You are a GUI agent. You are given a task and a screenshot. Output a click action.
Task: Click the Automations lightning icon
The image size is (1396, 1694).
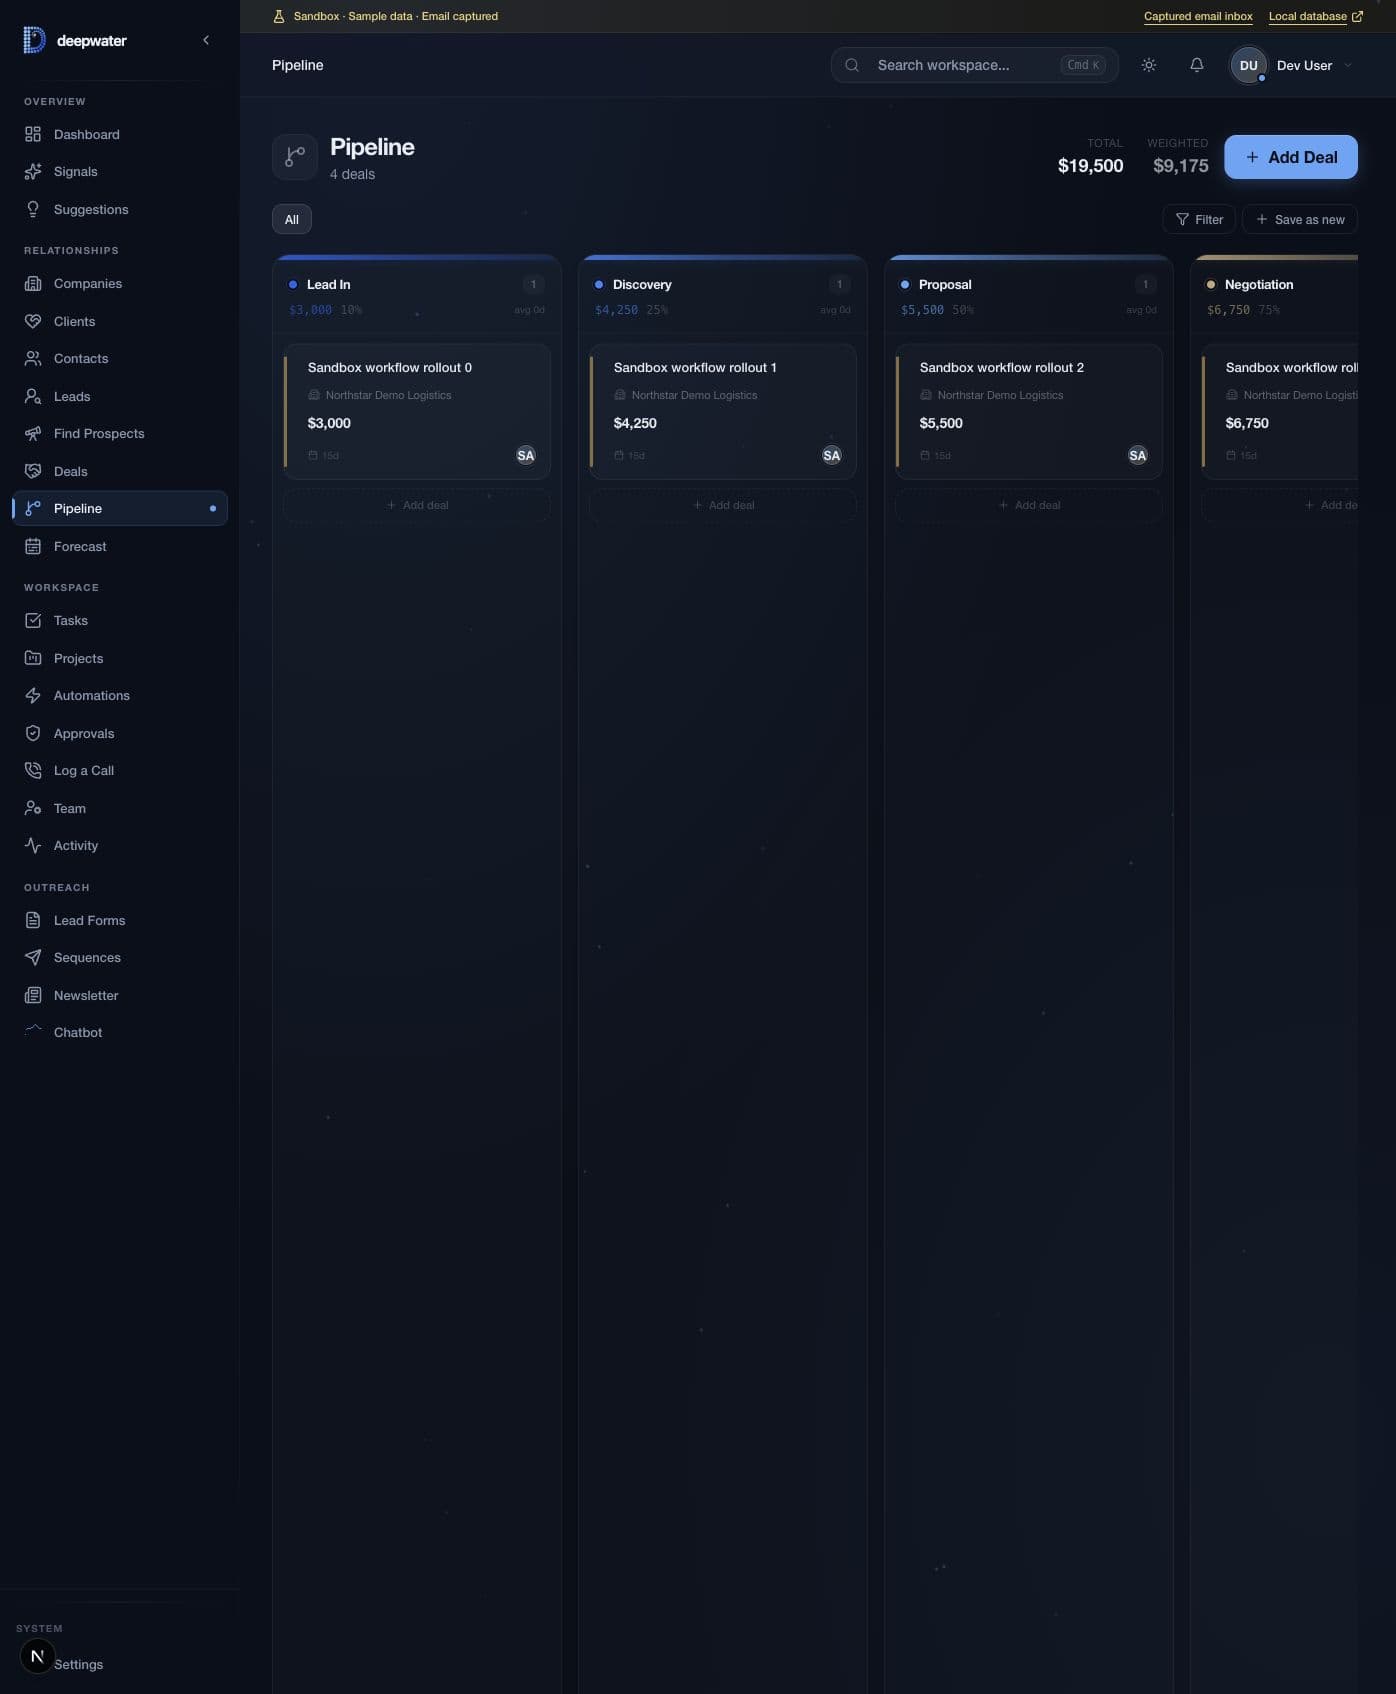click(x=33, y=695)
